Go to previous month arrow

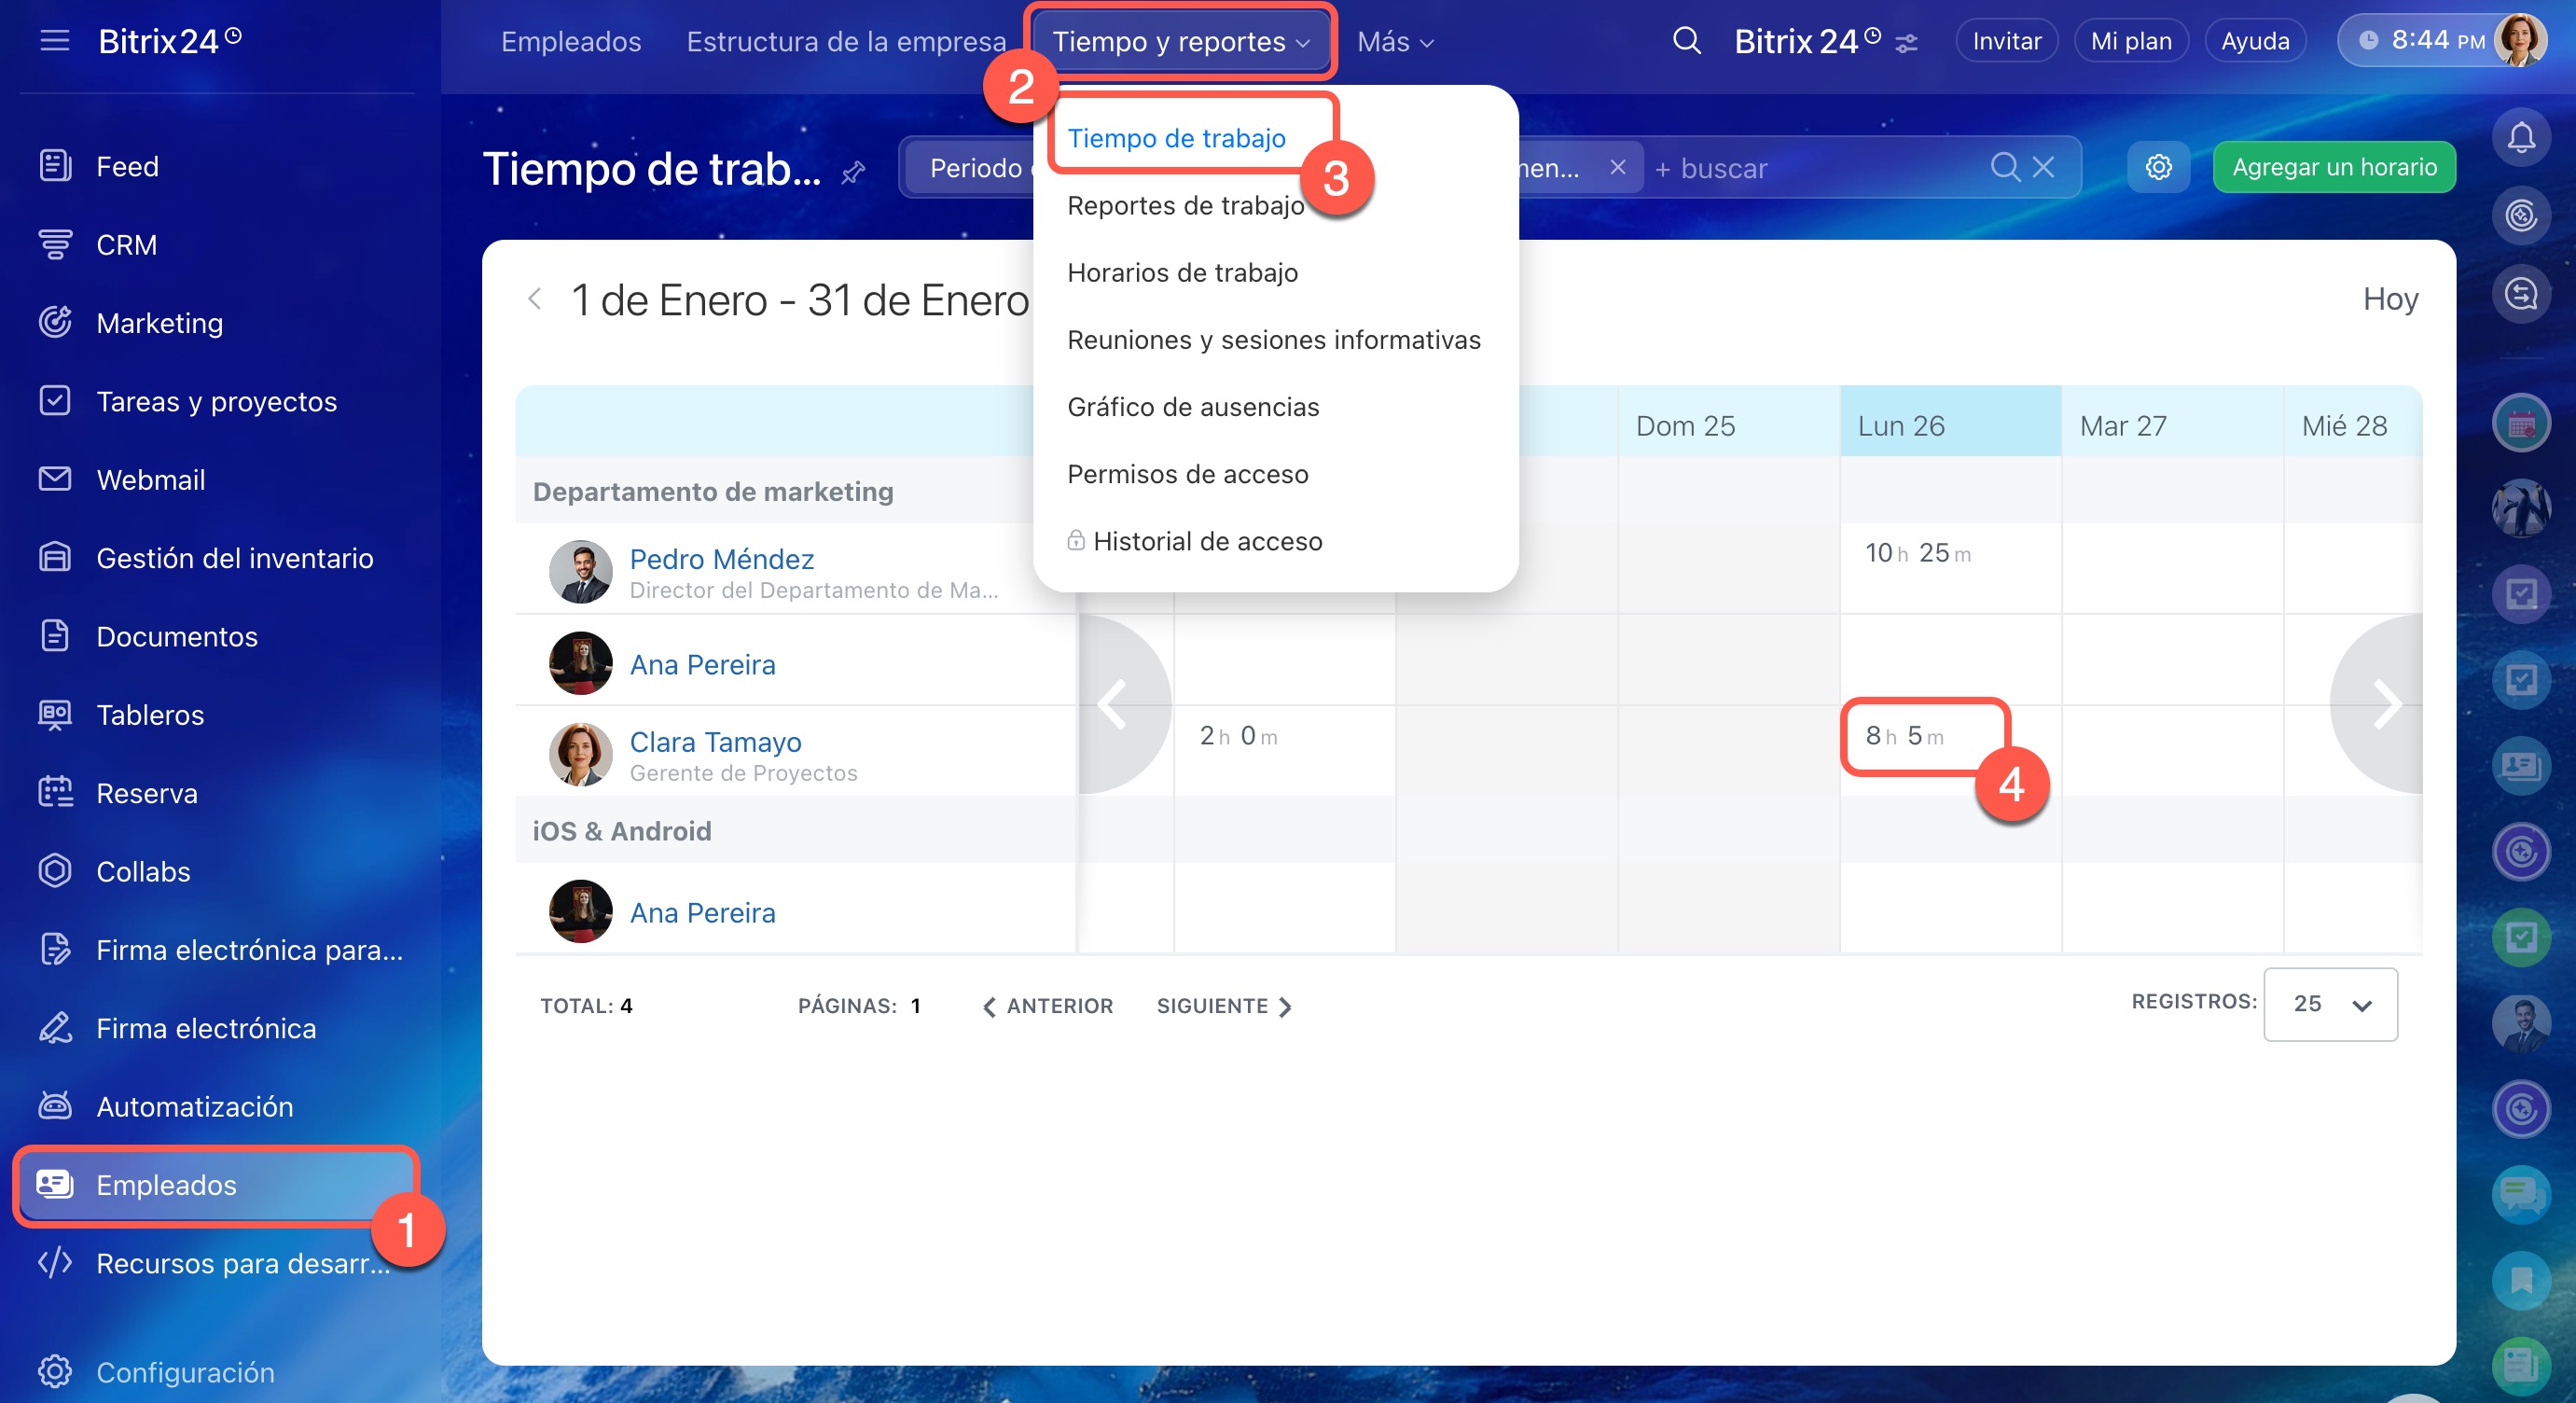click(x=535, y=299)
